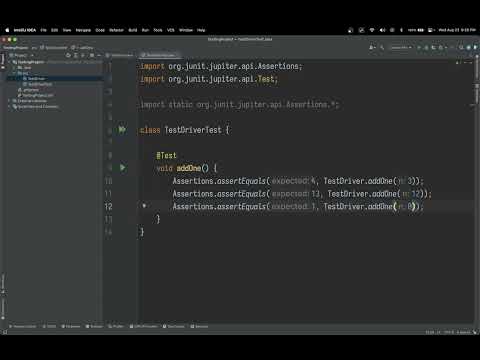Open the VCS menu
Viewport: 480px width, 360px height.
coord(171,30)
